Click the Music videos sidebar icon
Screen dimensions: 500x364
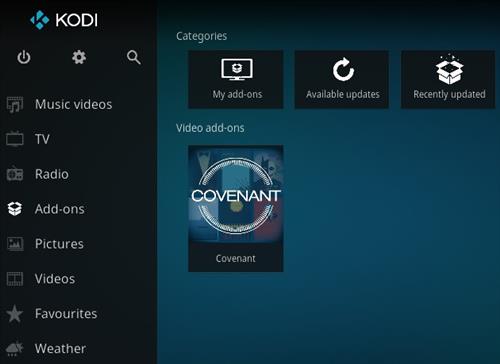click(x=15, y=105)
